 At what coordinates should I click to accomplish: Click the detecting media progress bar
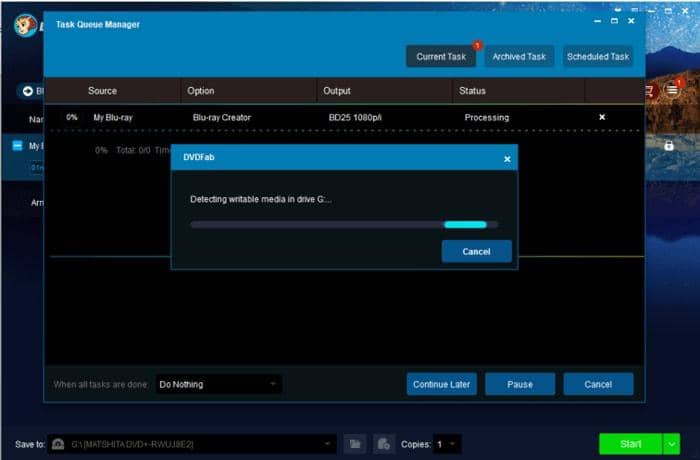click(x=344, y=225)
